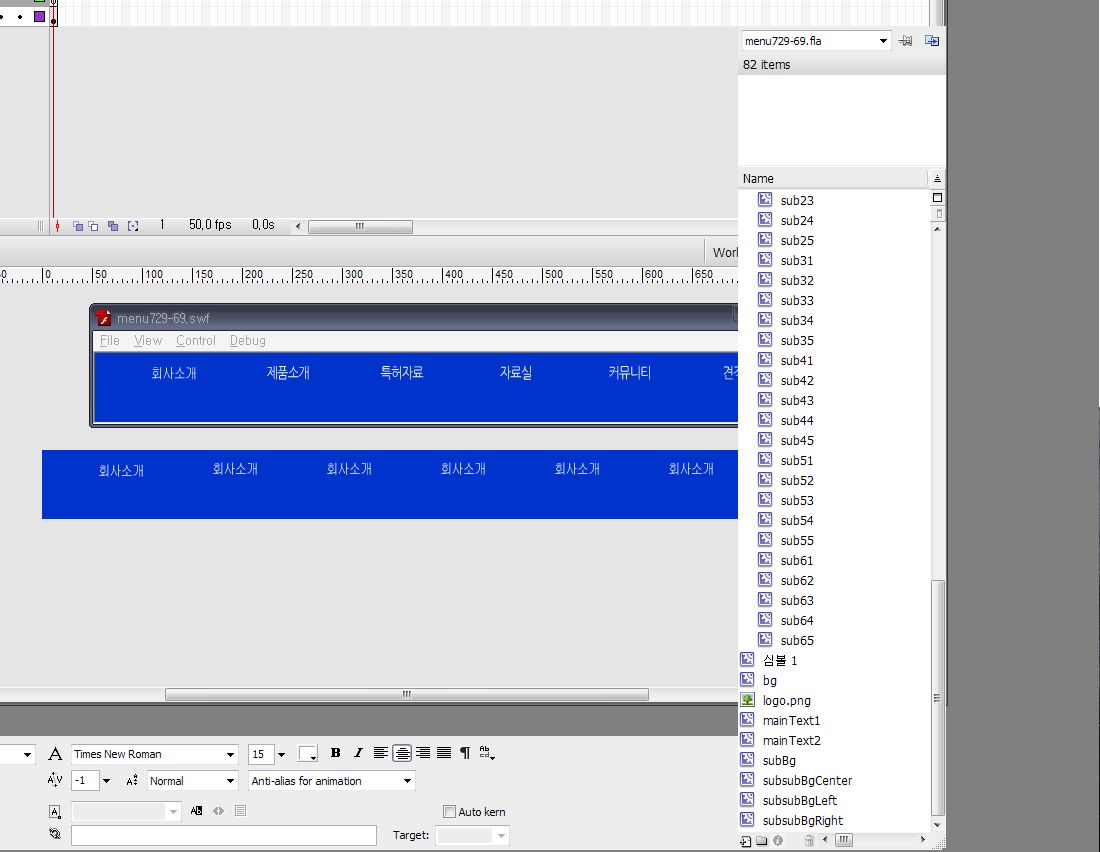Toggle bold text formatting

click(x=336, y=754)
